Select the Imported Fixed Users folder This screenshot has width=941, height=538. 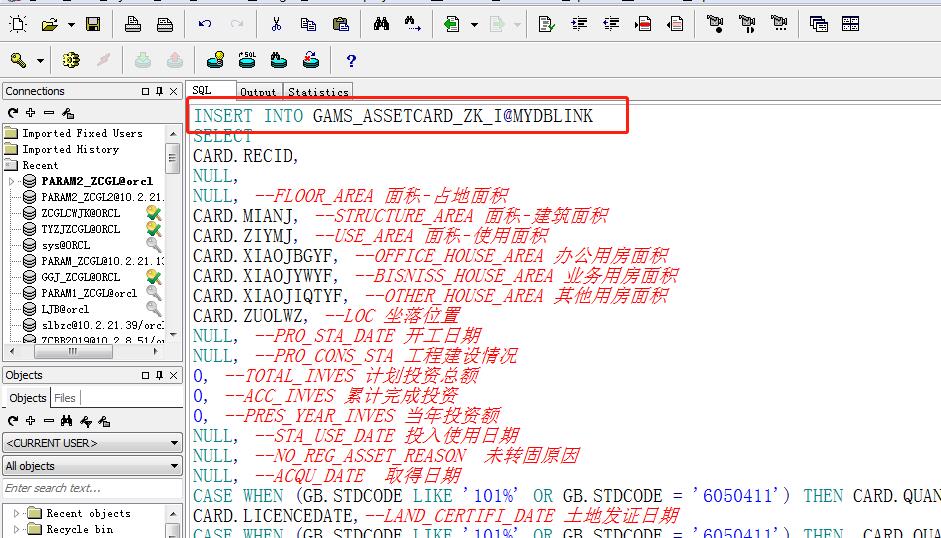click(x=82, y=133)
